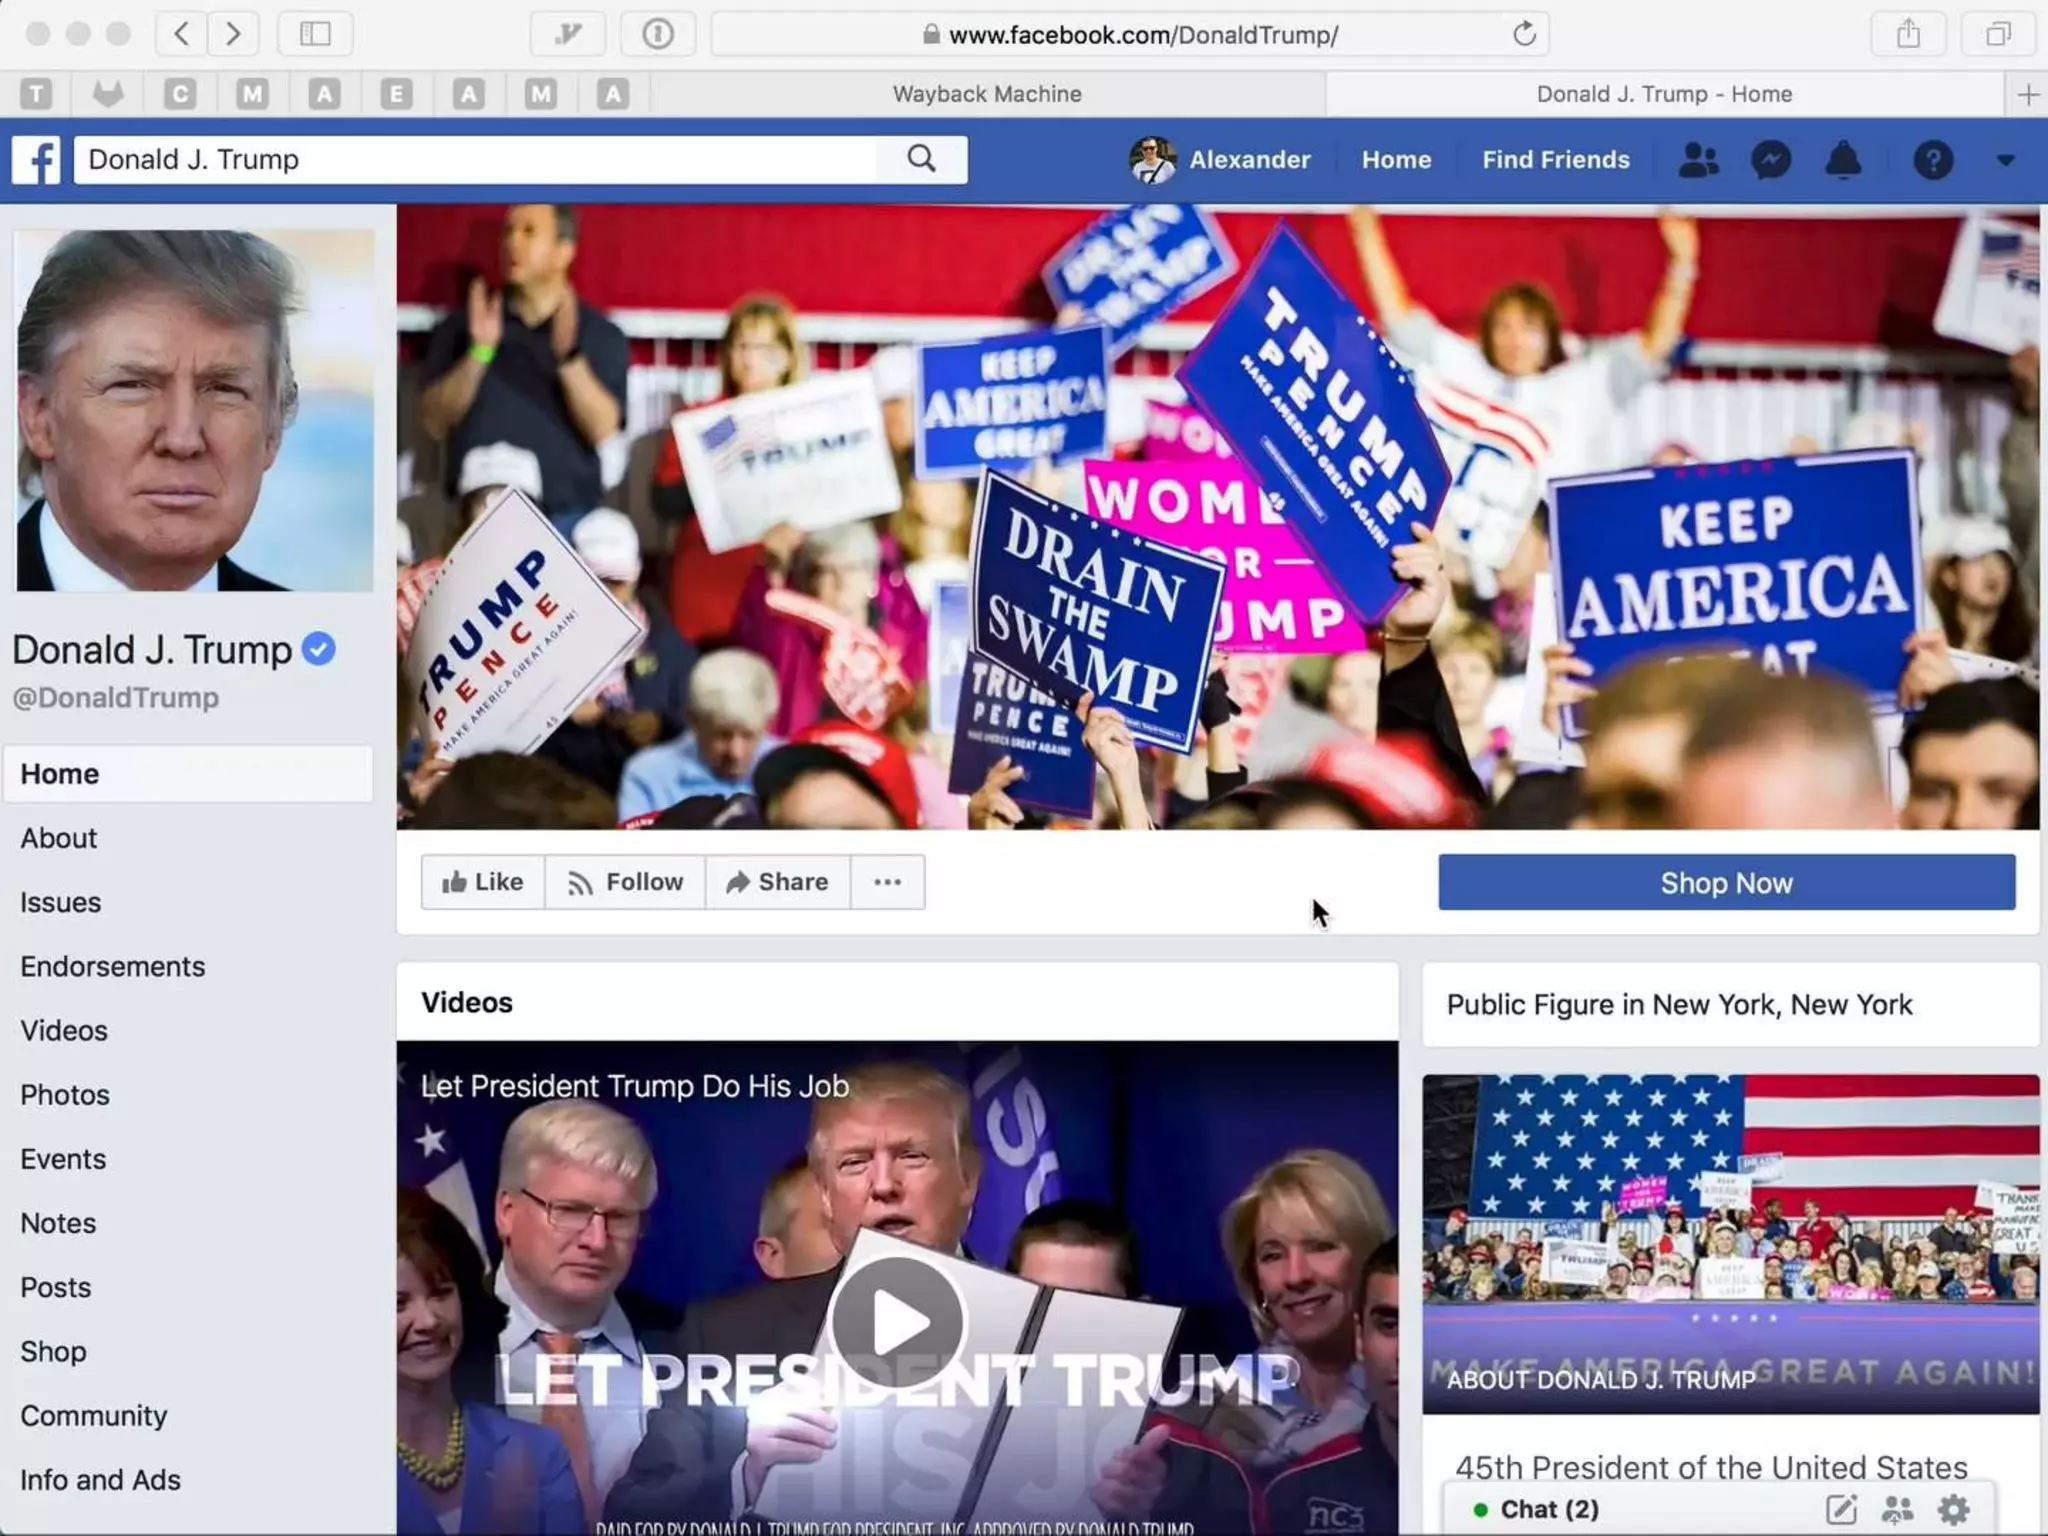2048x1536 pixels.
Task: Click the search magnifier icon
Action: pyautogui.click(x=921, y=159)
